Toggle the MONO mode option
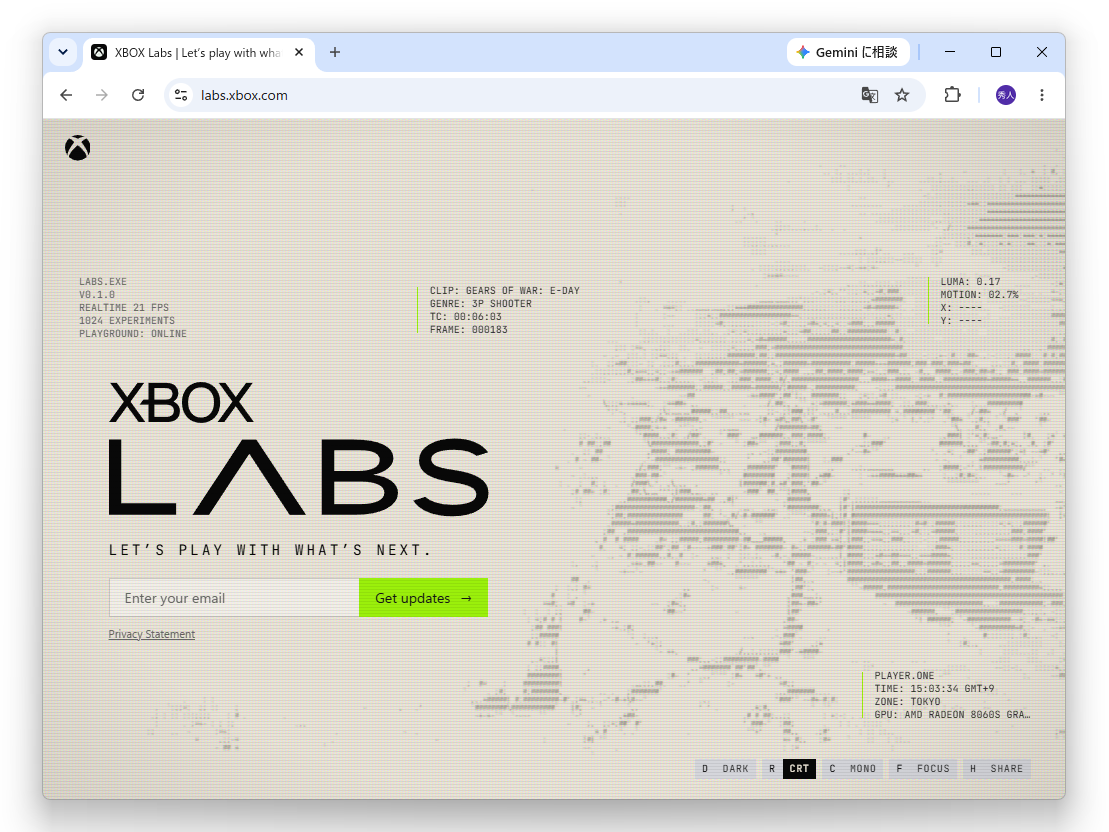Image resolution: width=1109 pixels, height=832 pixels. point(853,768)
